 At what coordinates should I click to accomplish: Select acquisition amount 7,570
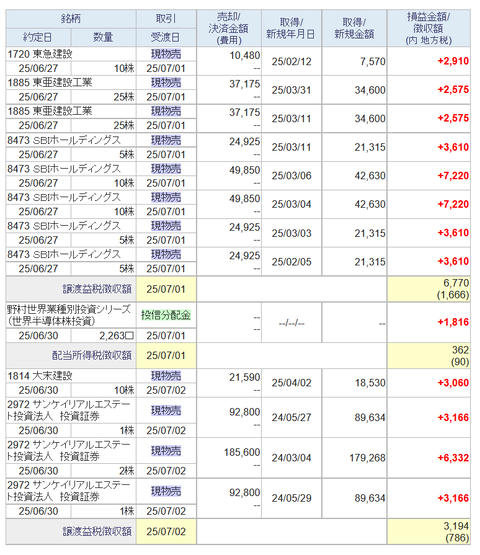click(372, 62)
